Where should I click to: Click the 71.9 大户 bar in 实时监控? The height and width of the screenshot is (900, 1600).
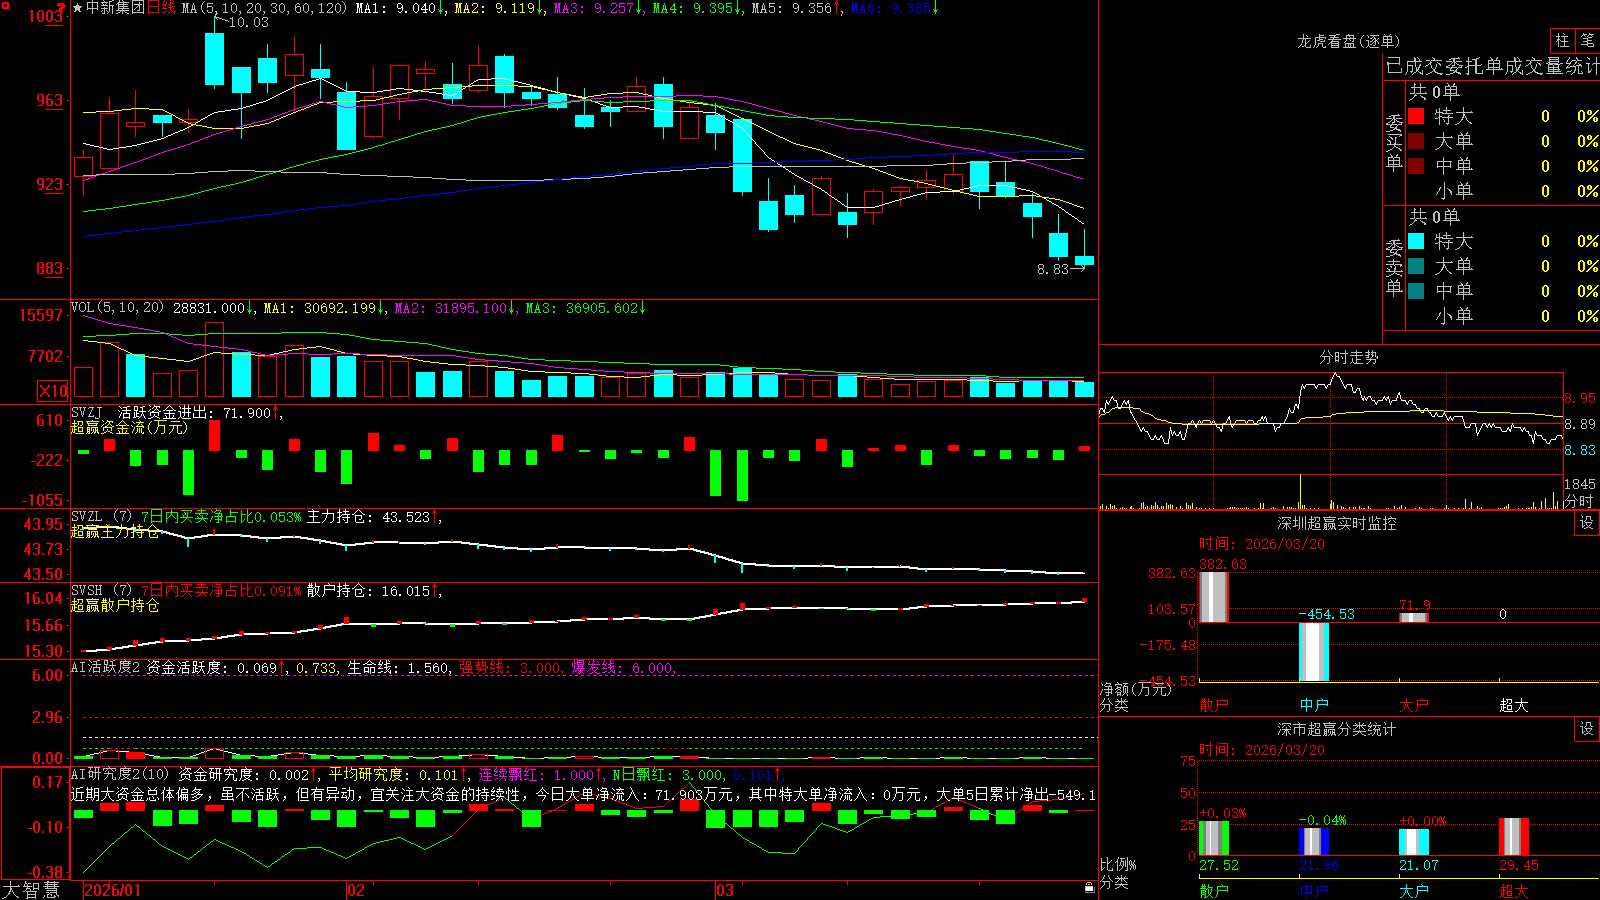(1414, 617)
